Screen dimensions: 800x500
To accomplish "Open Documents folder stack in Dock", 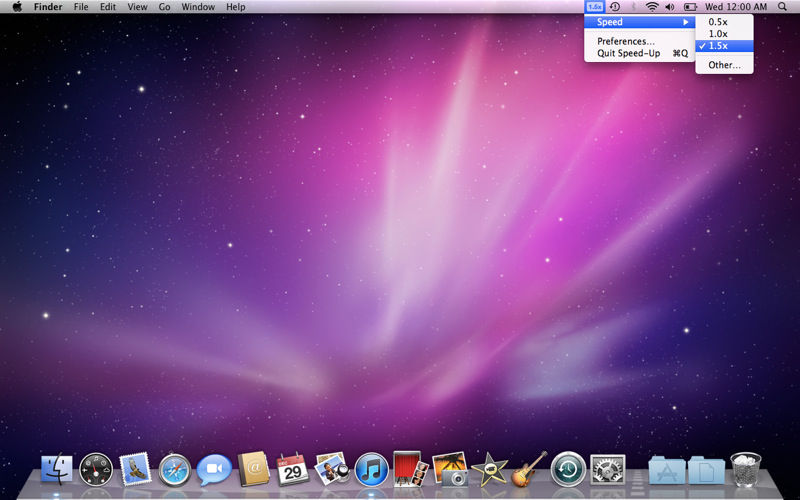I will point(706,470).
